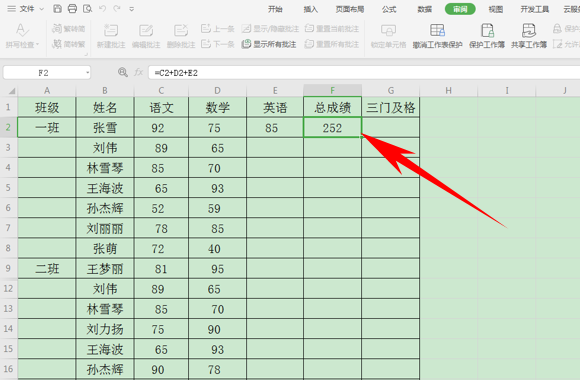Screen dimensions: 580x380
Task: Select the 二班 cell
Action: [47, 269]
